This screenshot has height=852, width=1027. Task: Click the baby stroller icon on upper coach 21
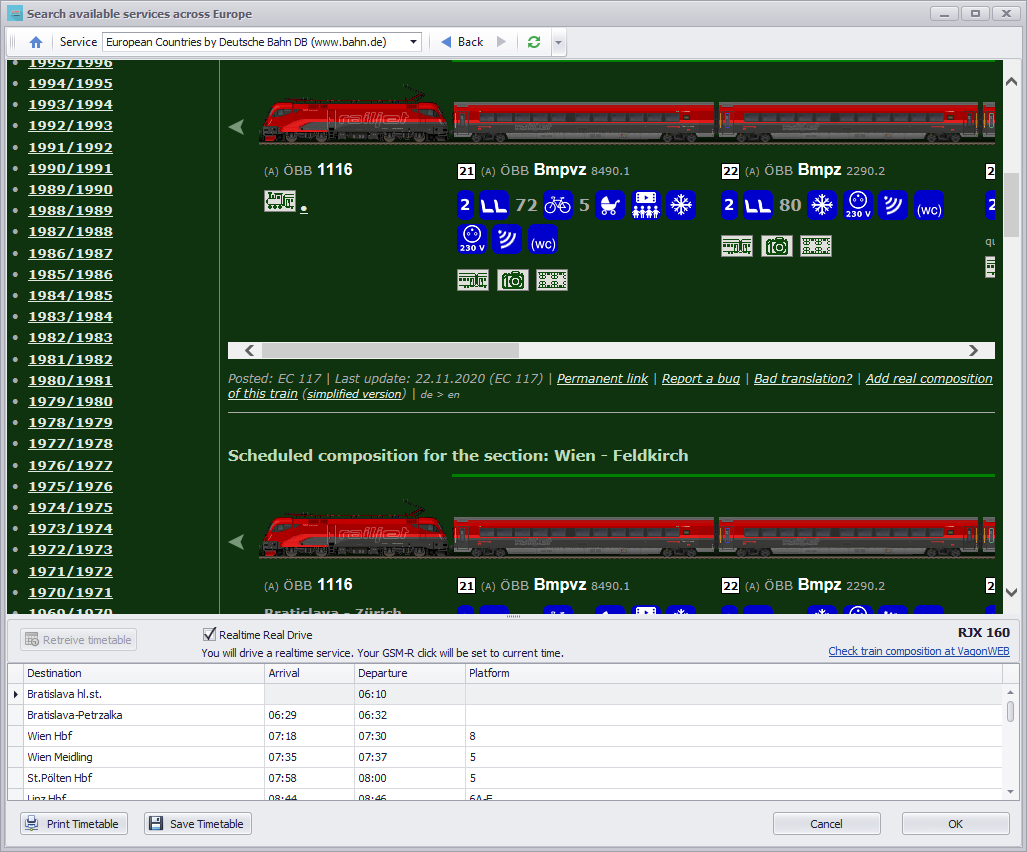point(610,205)
